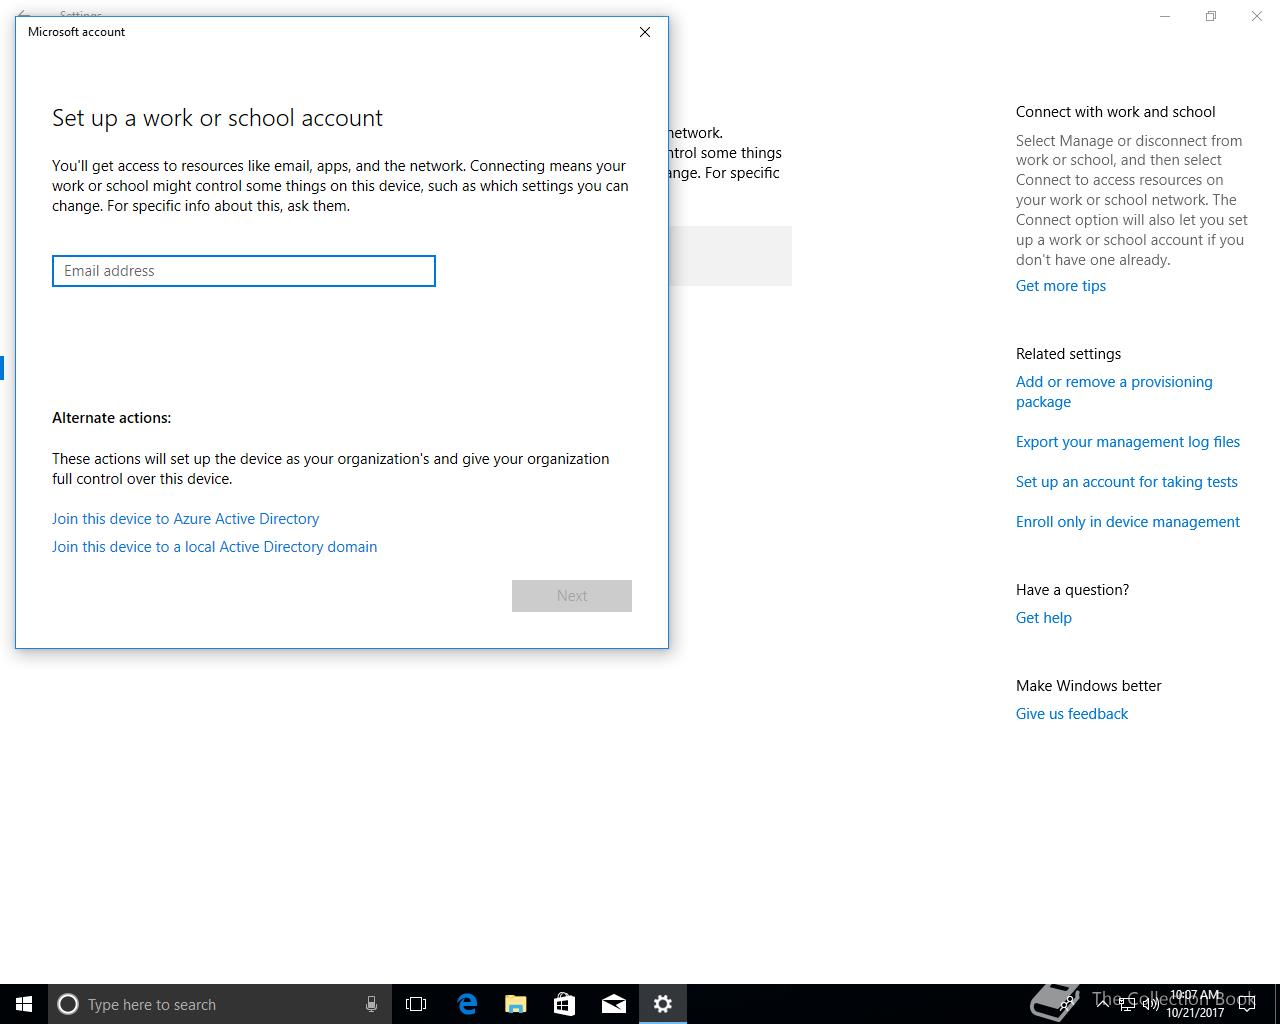Click the Give us feedback link

pos(1072,714)
